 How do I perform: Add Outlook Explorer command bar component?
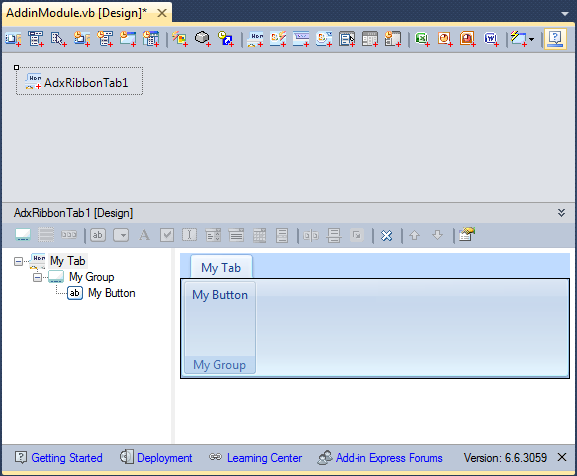click(x=82, y=39)
